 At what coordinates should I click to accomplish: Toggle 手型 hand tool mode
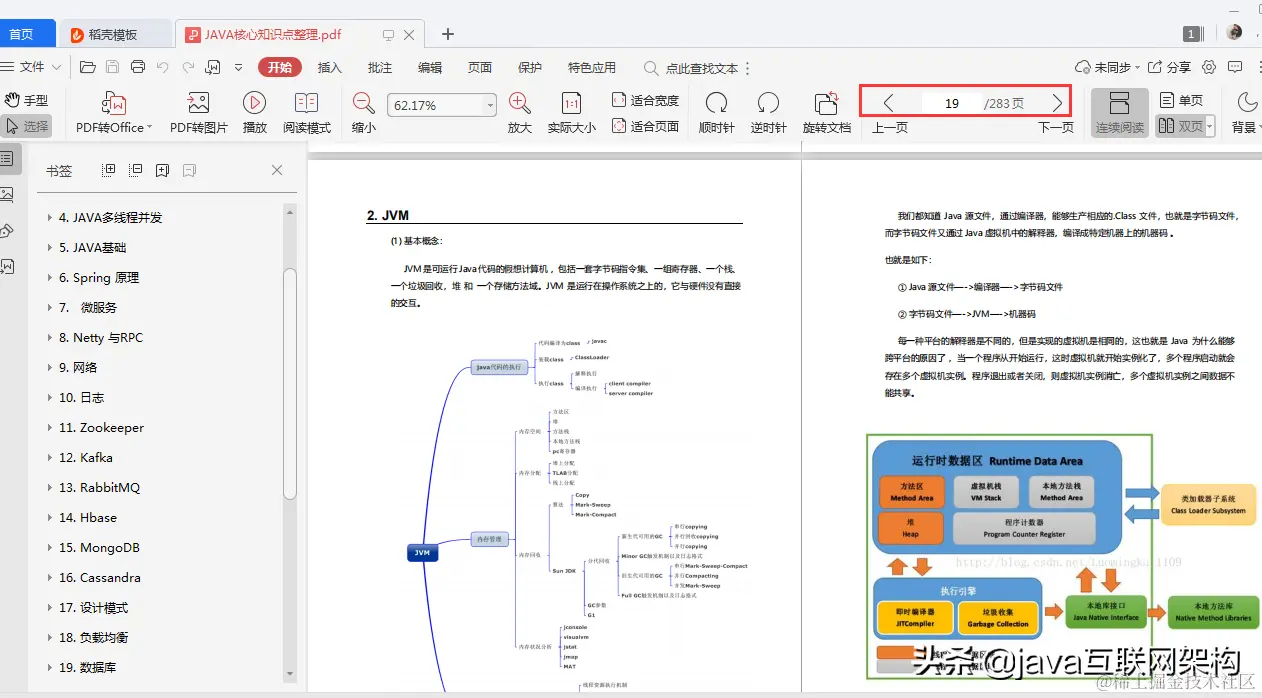click(x=29, y=99)
